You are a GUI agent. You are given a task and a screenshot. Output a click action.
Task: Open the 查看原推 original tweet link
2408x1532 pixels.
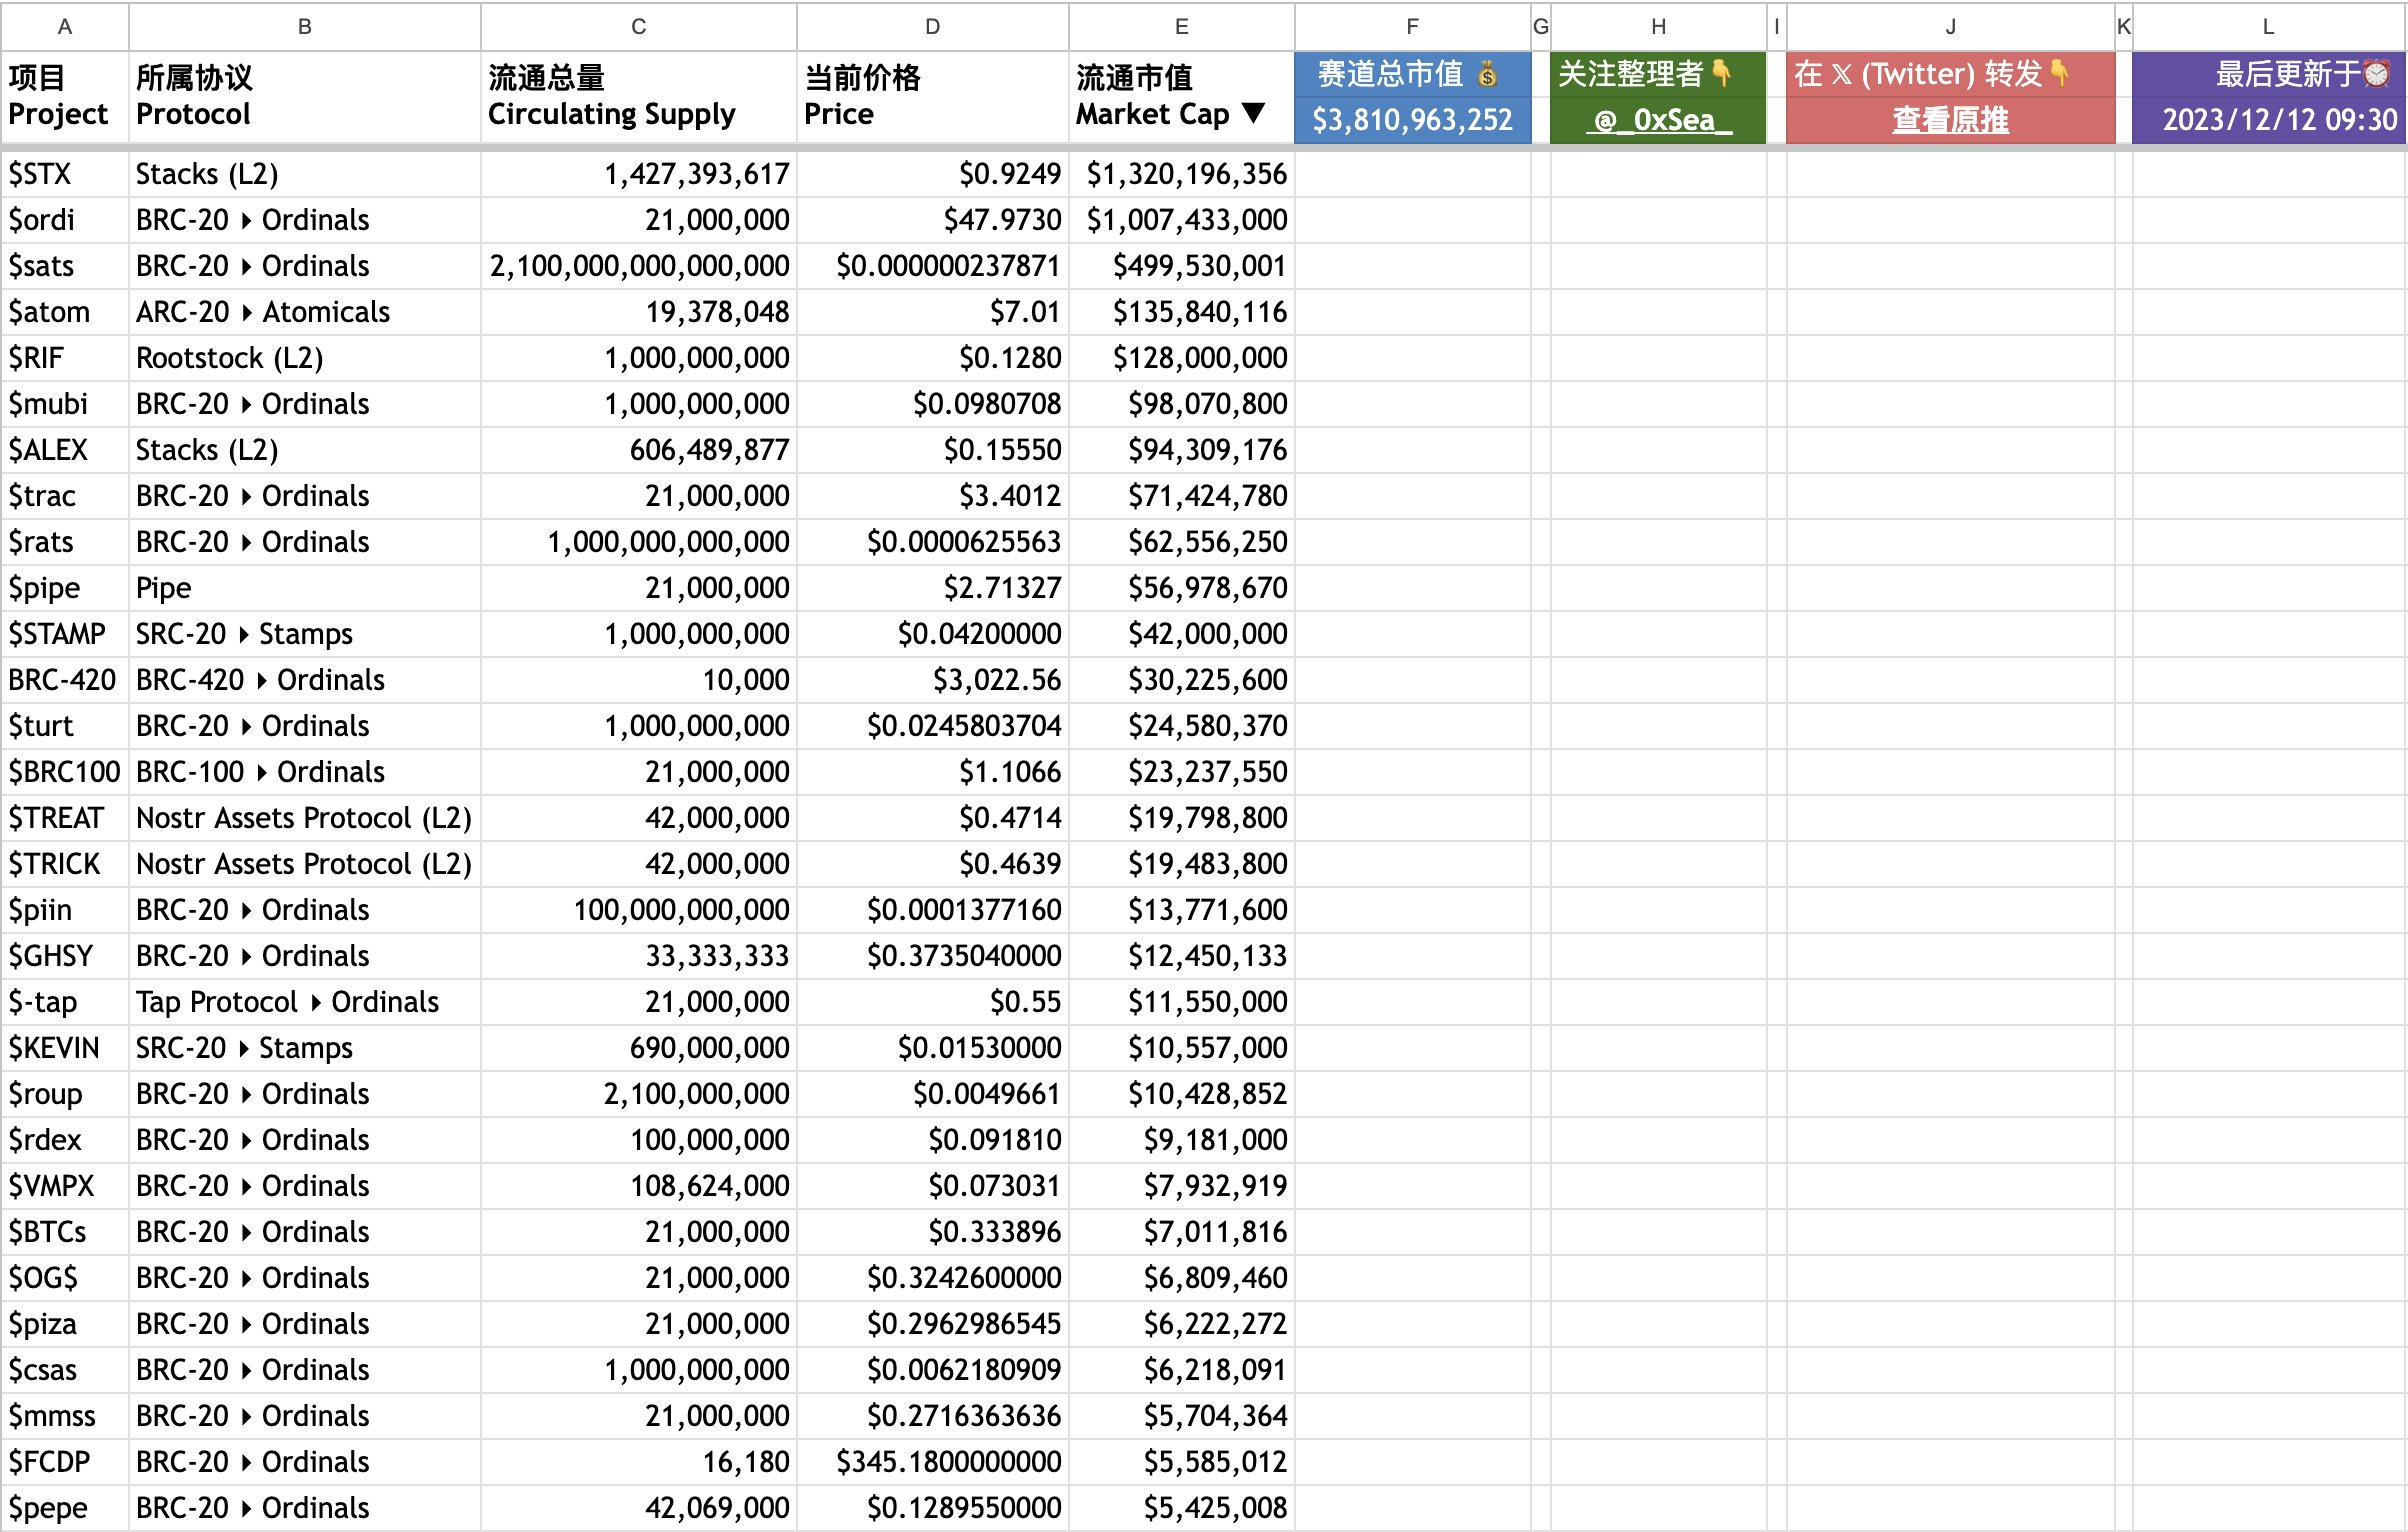tap(1950, 120)
